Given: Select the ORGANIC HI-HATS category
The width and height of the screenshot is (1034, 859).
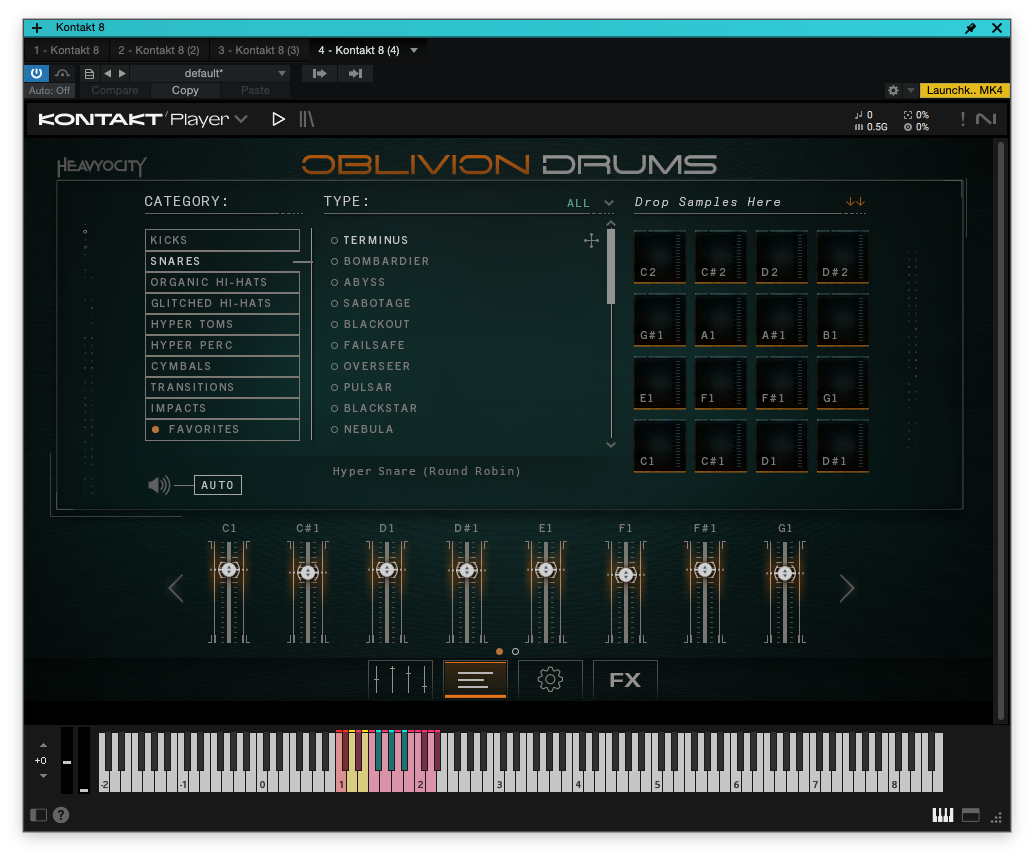Looking at the screenshot, I should pyautogui.click(x=222, y=282).
